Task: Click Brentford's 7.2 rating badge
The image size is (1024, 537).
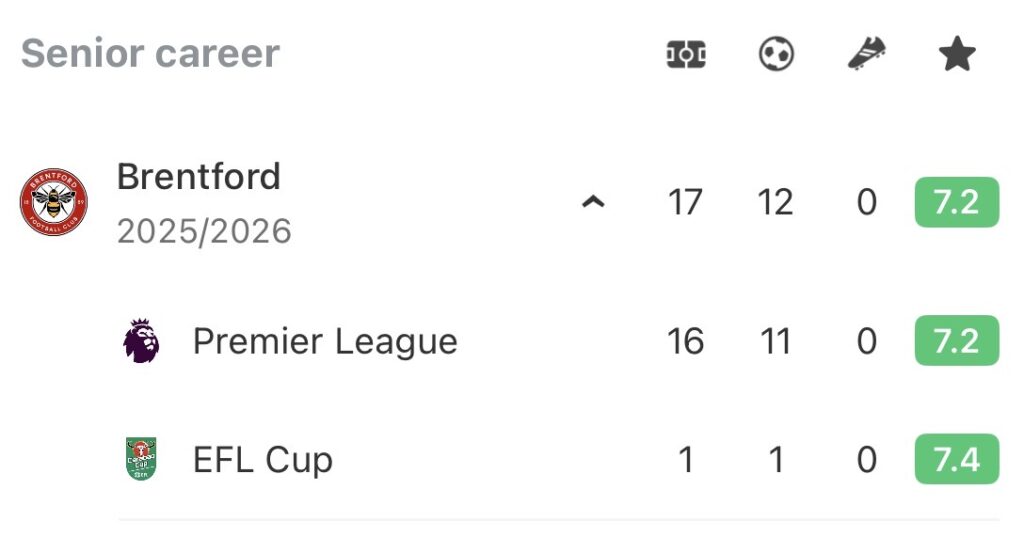Action: click(x=956, y=203)
